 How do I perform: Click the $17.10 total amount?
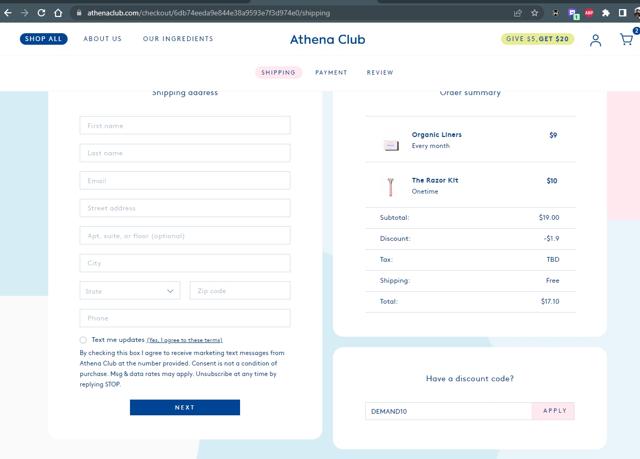pyautogui.click(x=550, y=302)
